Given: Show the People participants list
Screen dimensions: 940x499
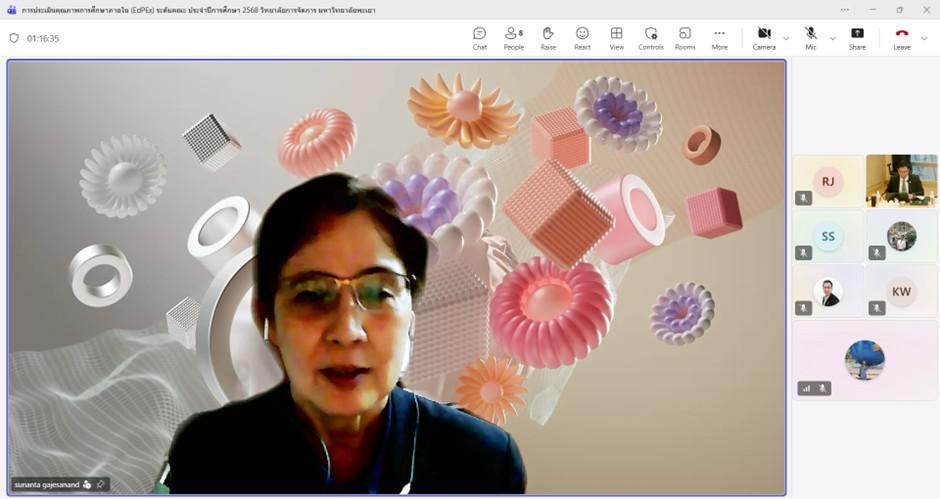Looking at the screenshot, I should click(x=514, y=38).
